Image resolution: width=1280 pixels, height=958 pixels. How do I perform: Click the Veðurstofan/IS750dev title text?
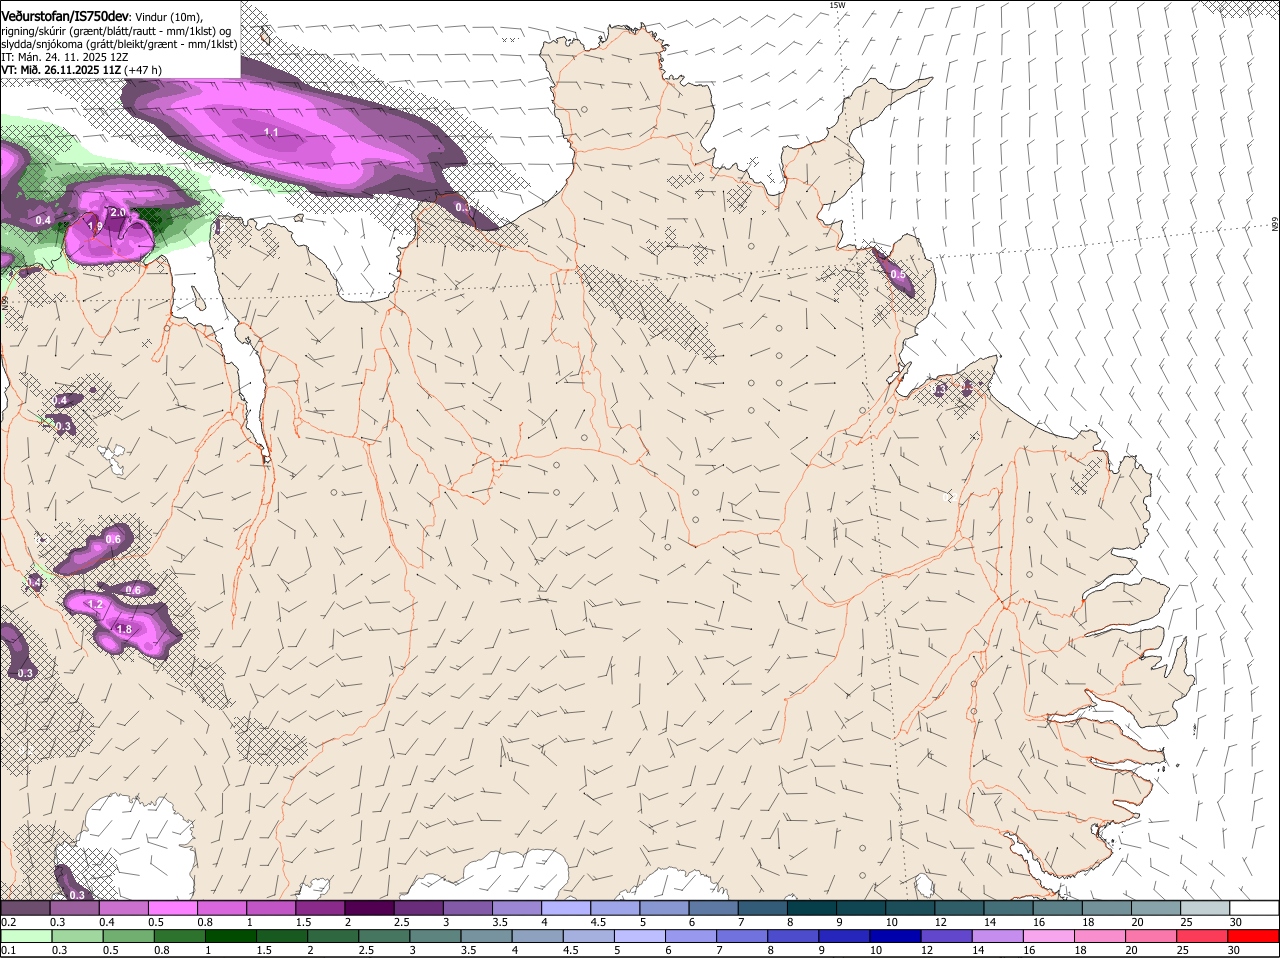[x=65, y=15]
